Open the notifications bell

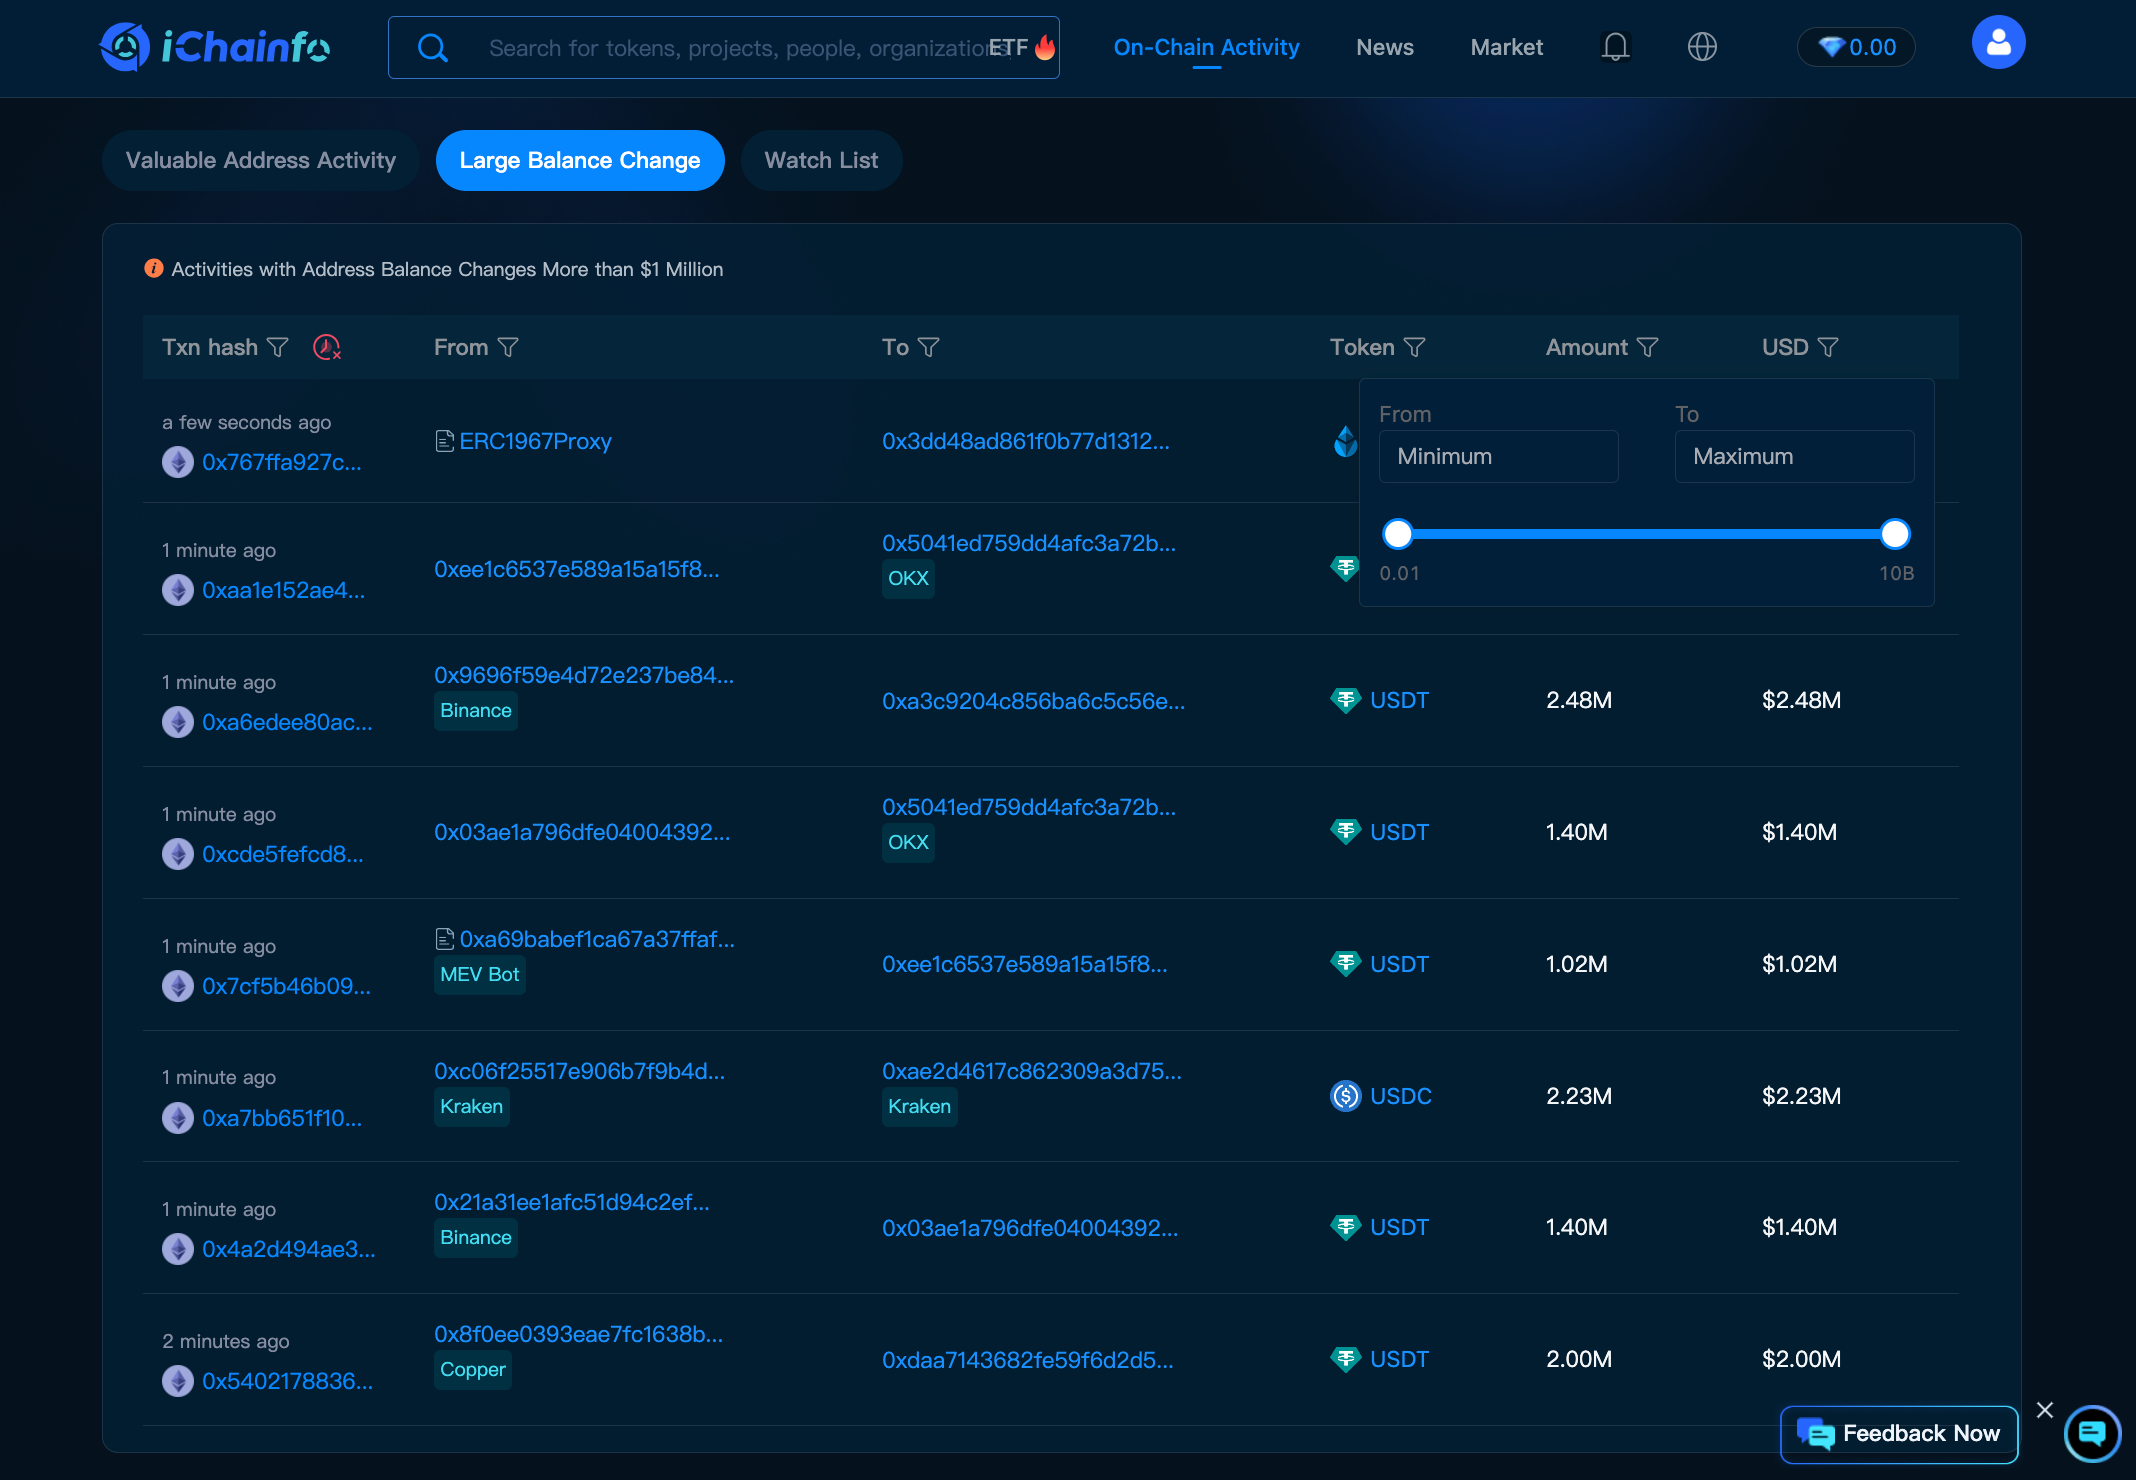point(1615,47)
